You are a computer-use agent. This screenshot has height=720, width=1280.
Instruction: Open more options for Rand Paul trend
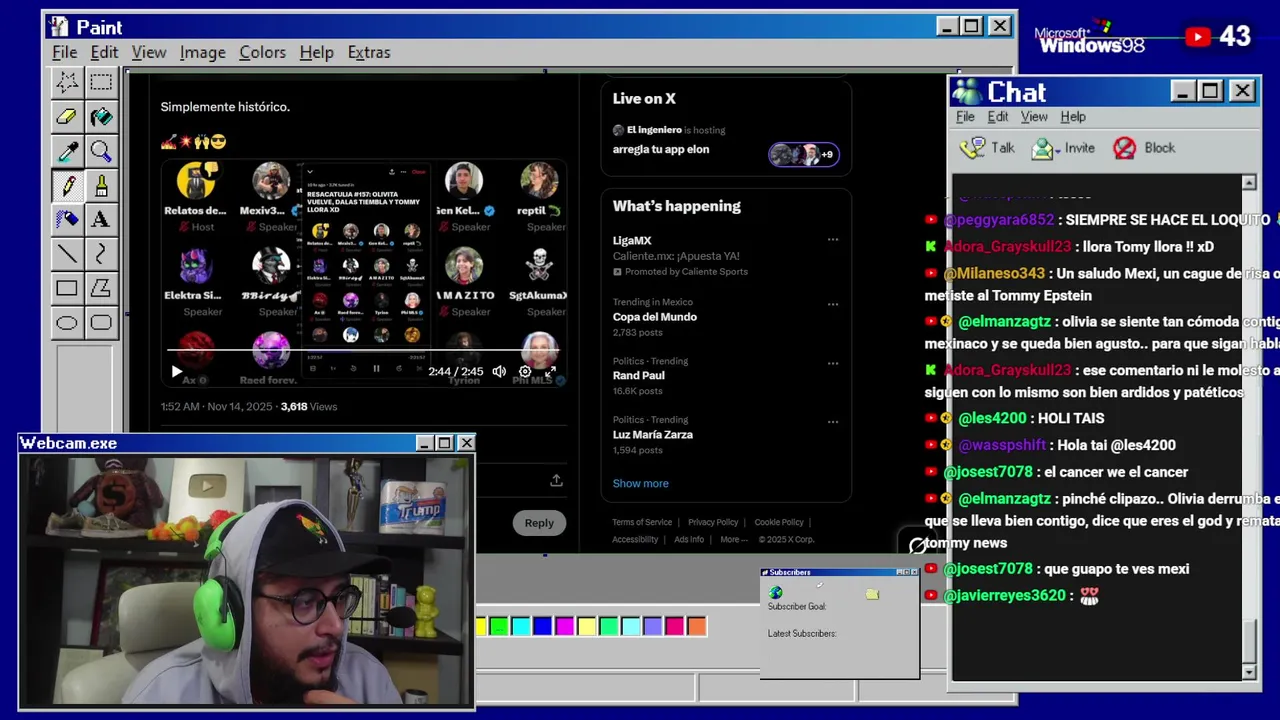tap(833, 363)
